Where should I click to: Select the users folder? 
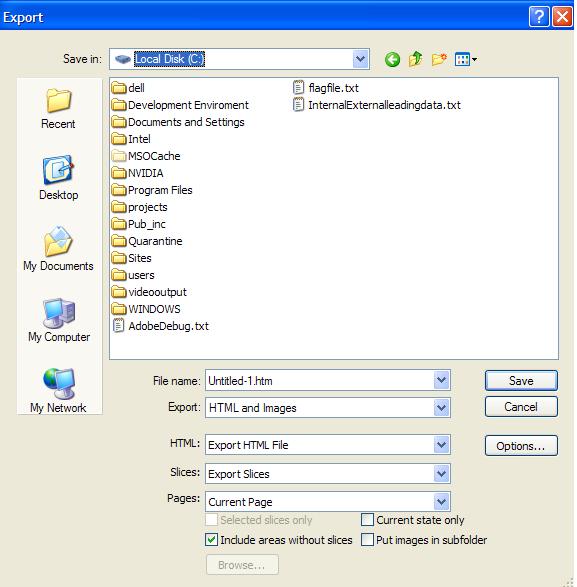[133, 275]
